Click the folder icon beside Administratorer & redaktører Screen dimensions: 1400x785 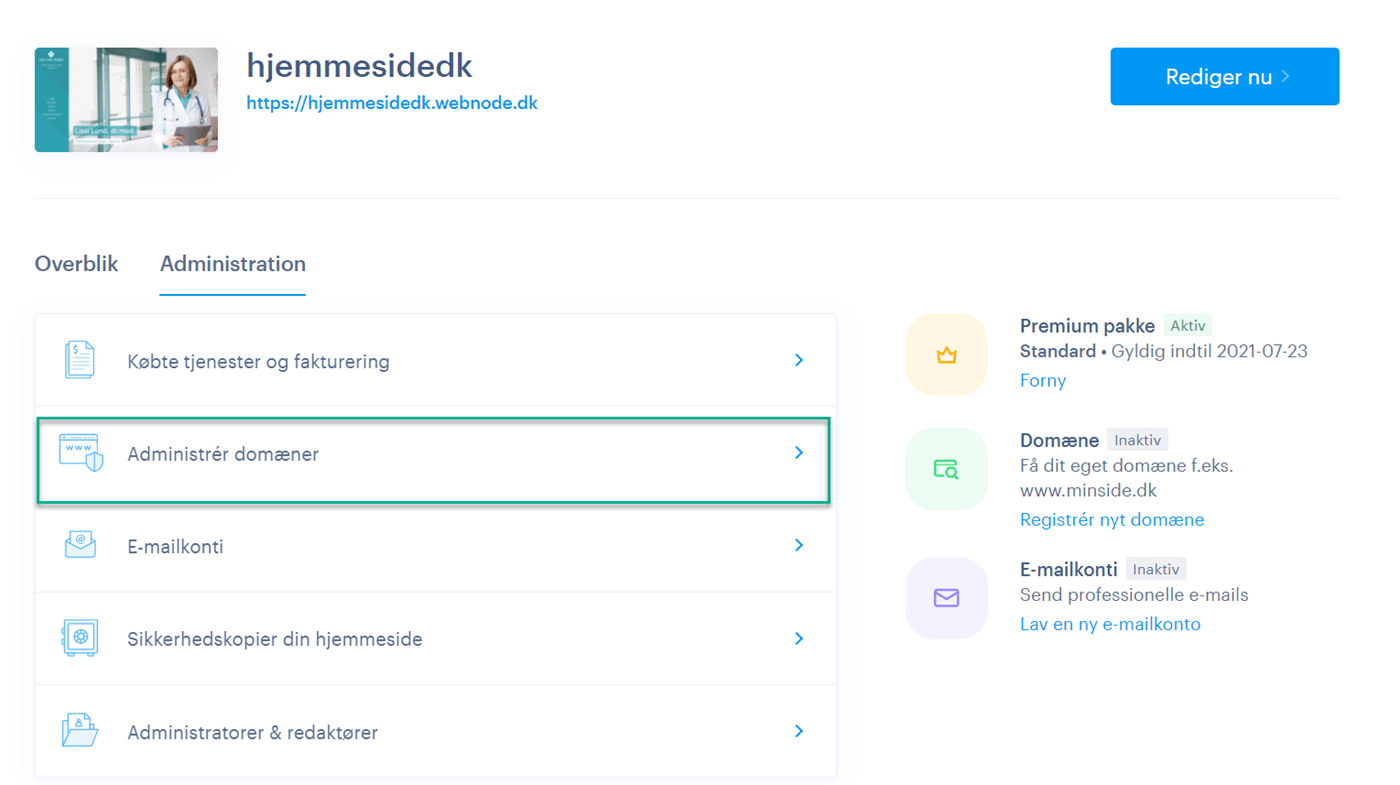click(80, 731)
